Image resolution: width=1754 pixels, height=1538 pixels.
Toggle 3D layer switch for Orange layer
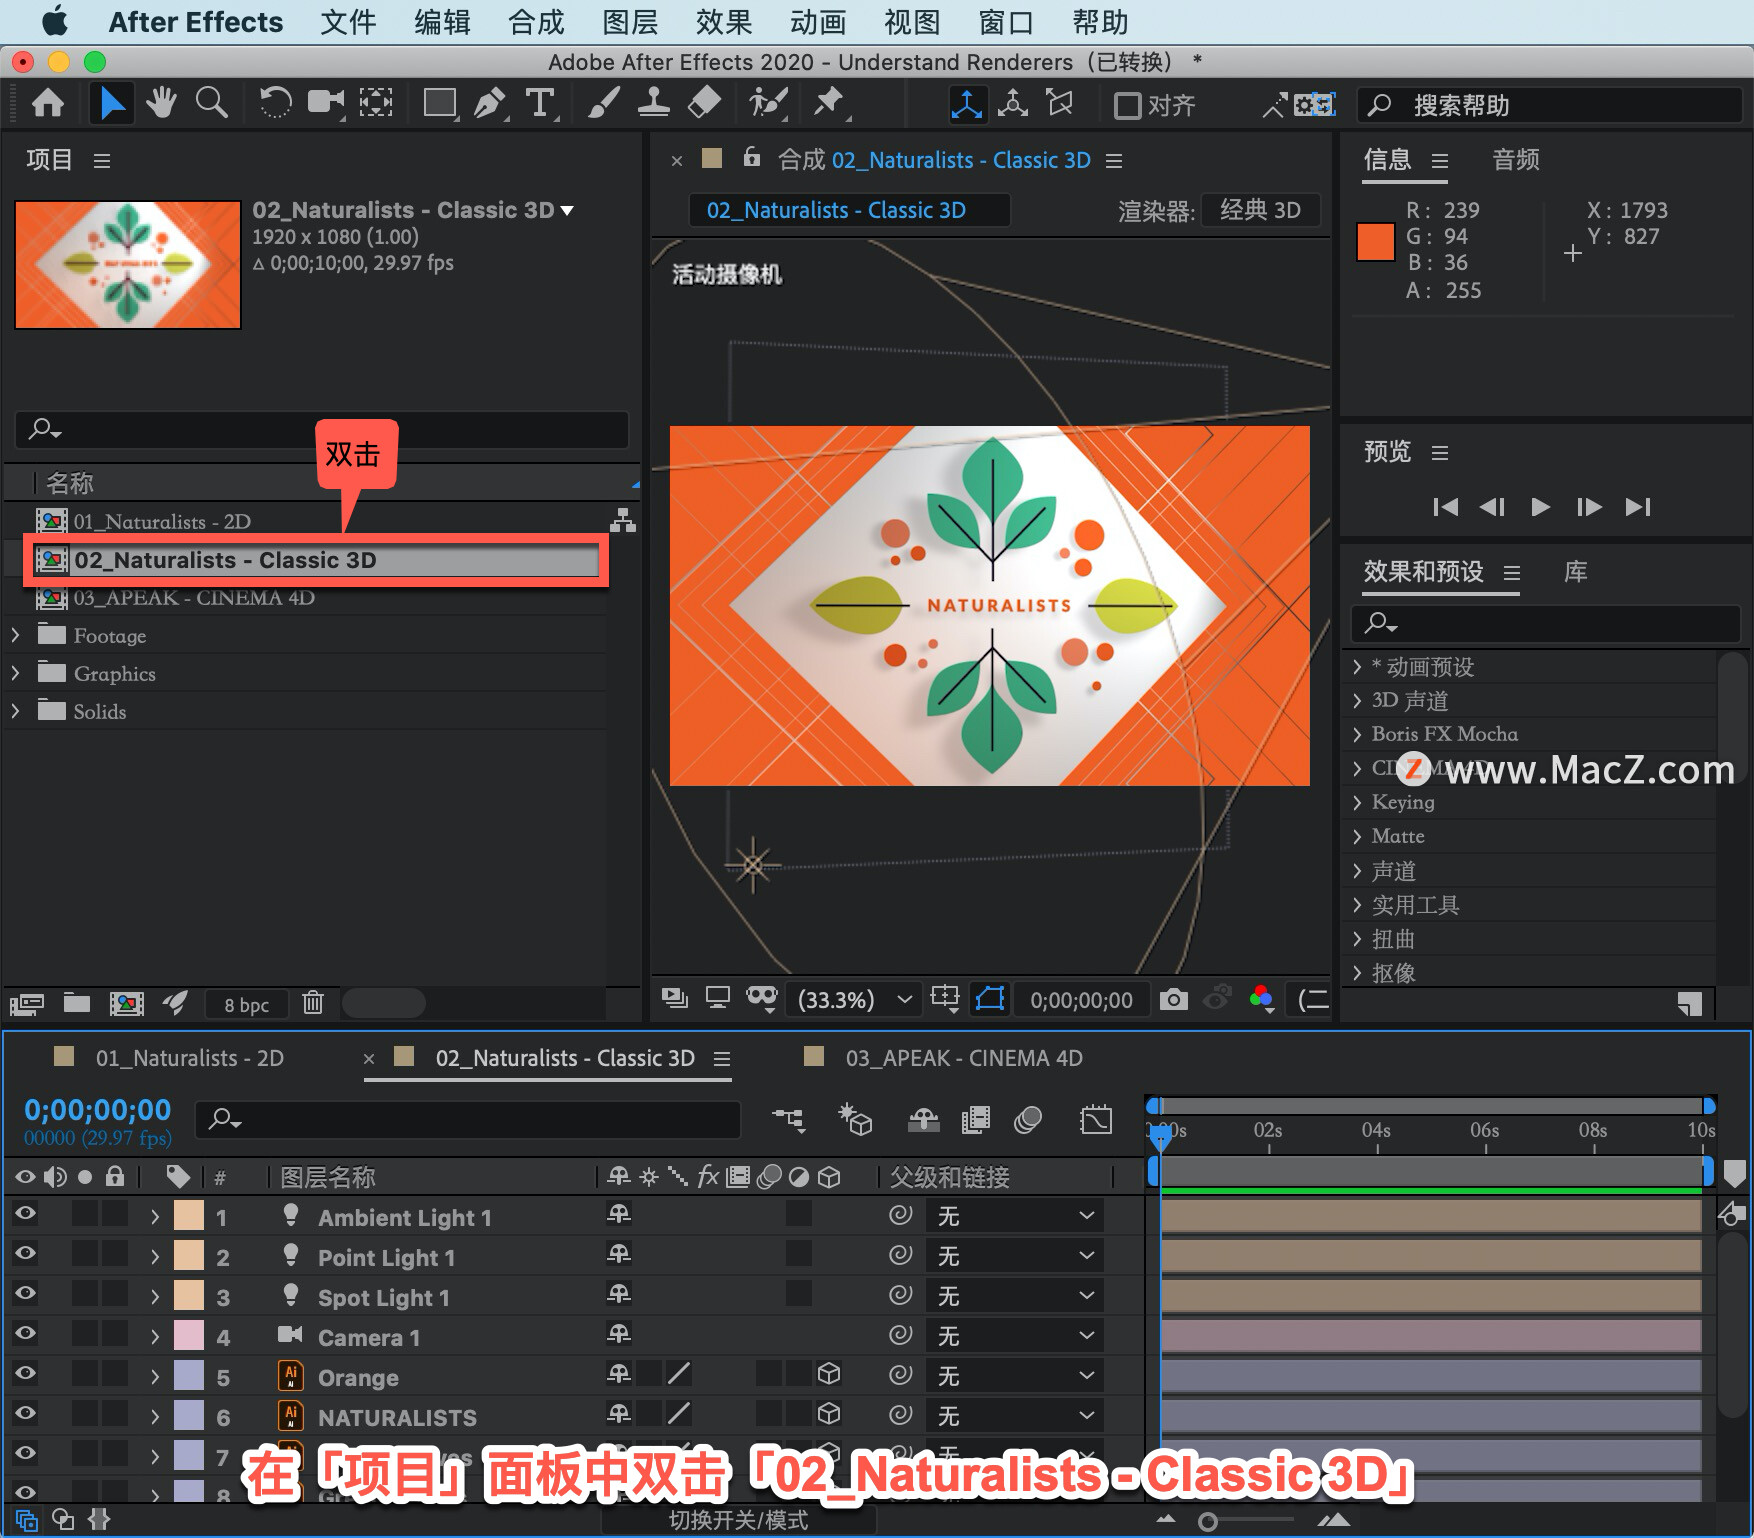[829, 1375]
